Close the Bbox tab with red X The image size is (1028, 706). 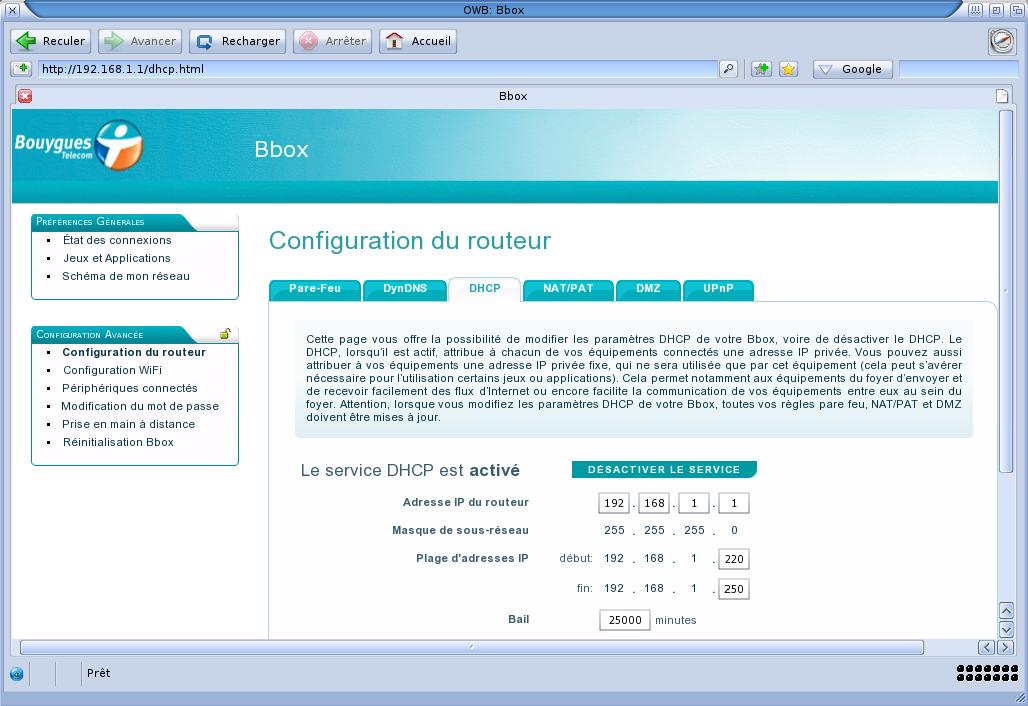point(25,96)
